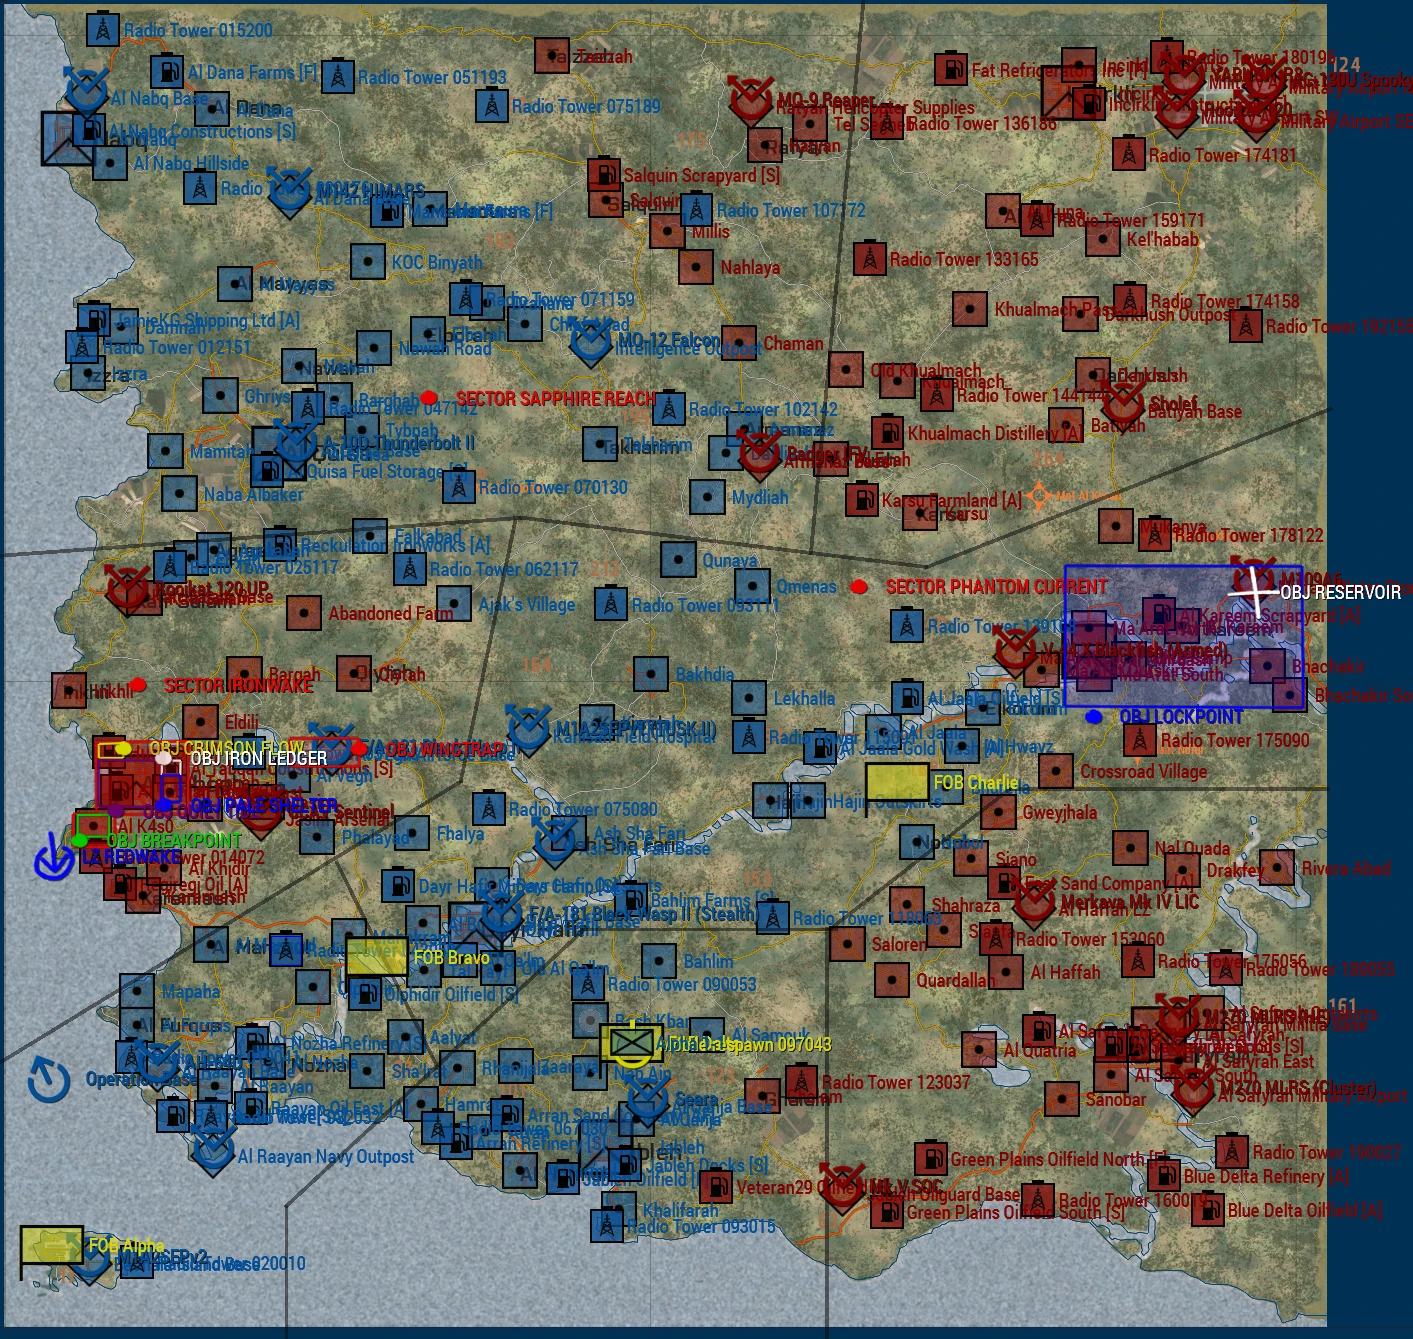1413x1339 pixels.
Task: Click the Nahlaya red town marker
Action: (696, 267)
